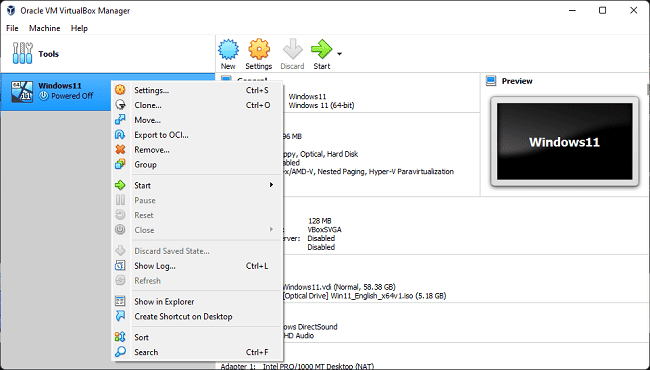
Task: Click the 'Powered Off' status text
Action: (72, 96)
